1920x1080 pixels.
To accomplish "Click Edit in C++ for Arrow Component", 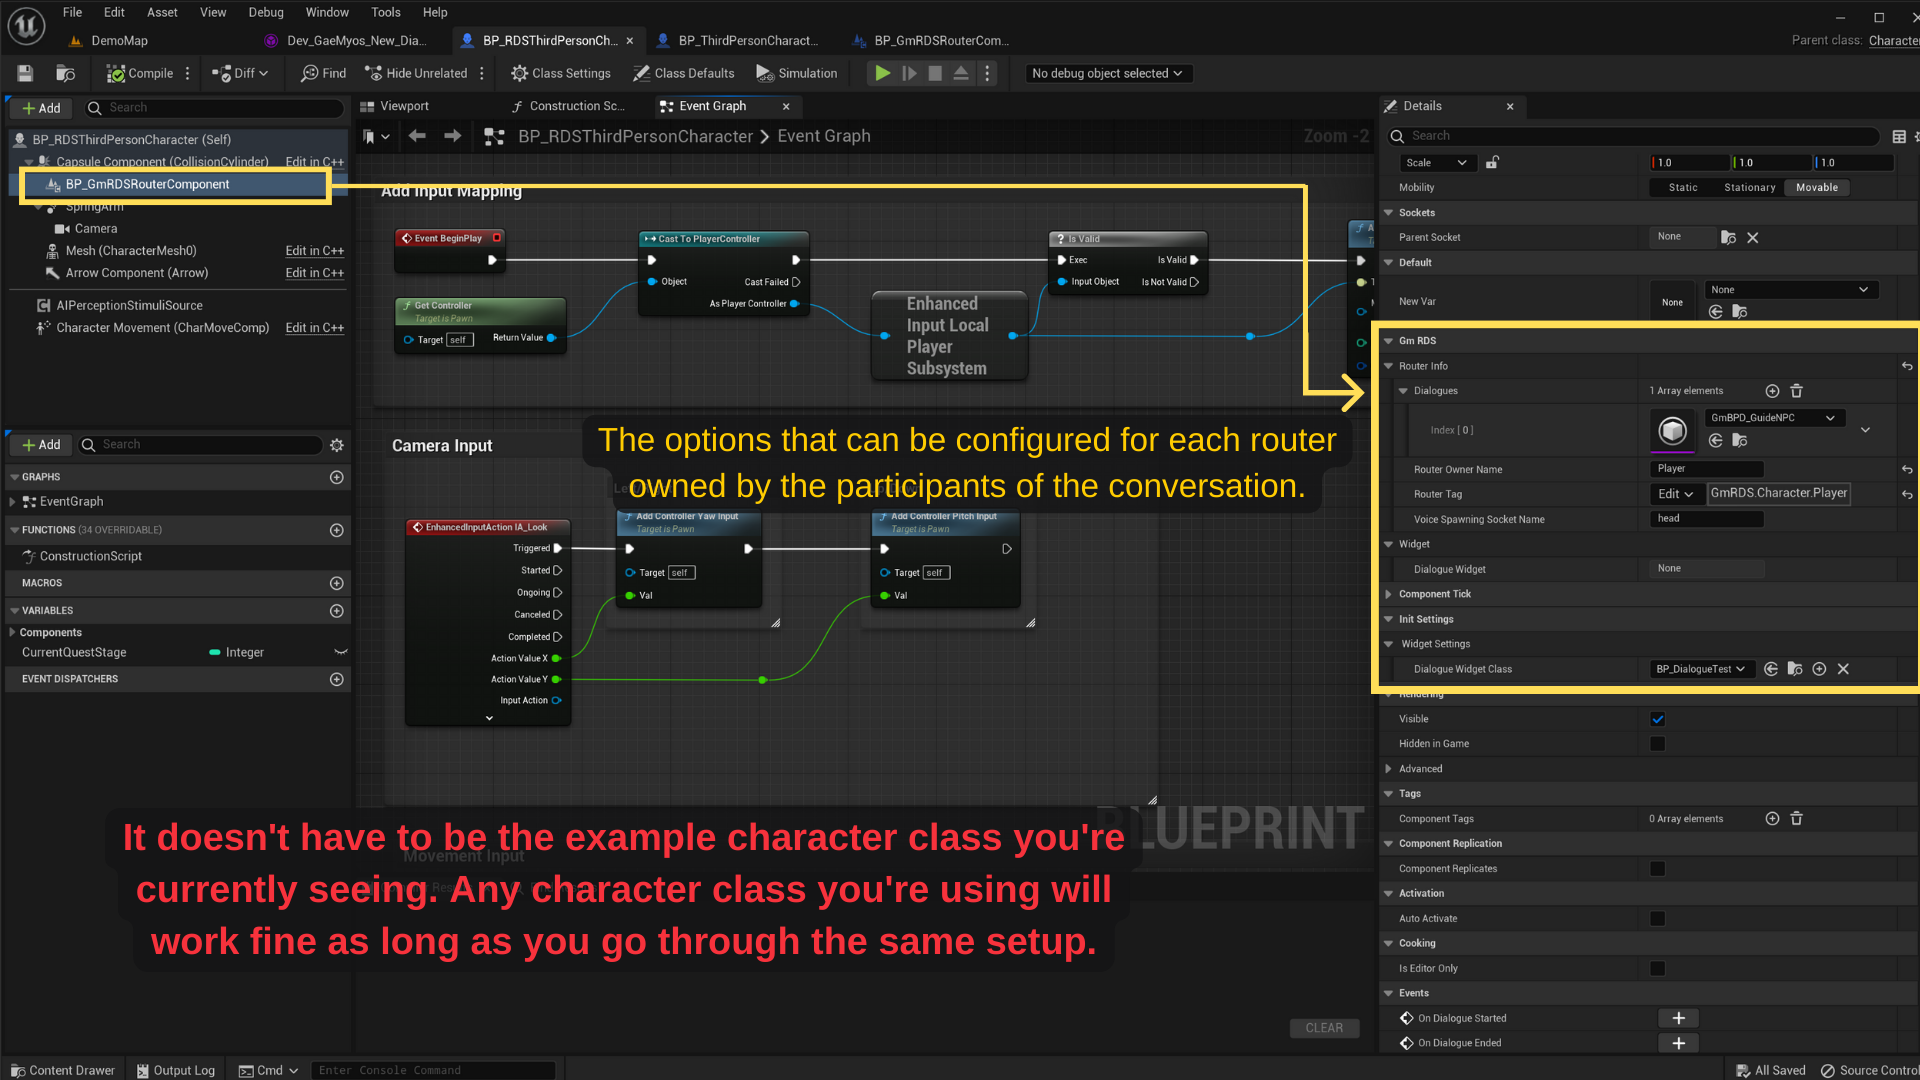I will click(314, 273).
